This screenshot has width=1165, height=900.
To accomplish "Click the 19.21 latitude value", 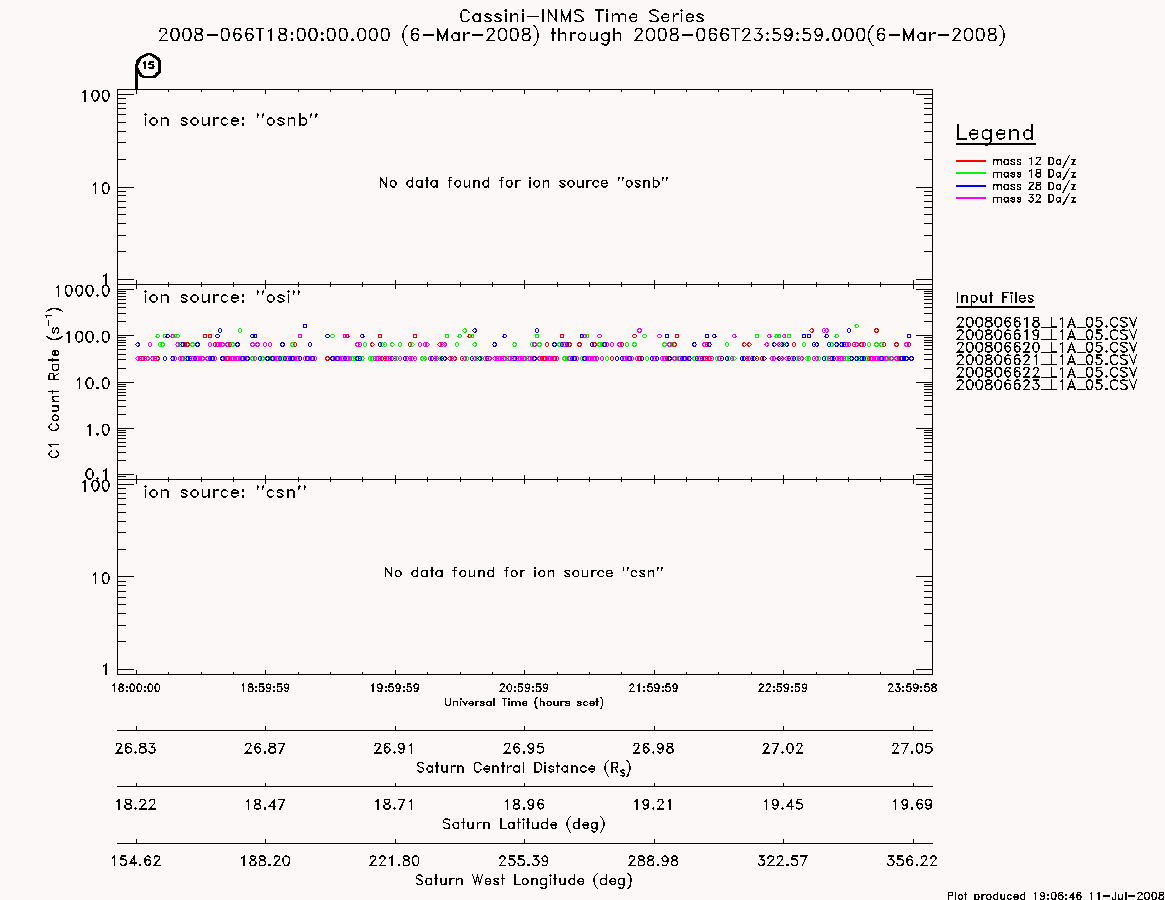I will pyautogui.click(x=653, y=805).
